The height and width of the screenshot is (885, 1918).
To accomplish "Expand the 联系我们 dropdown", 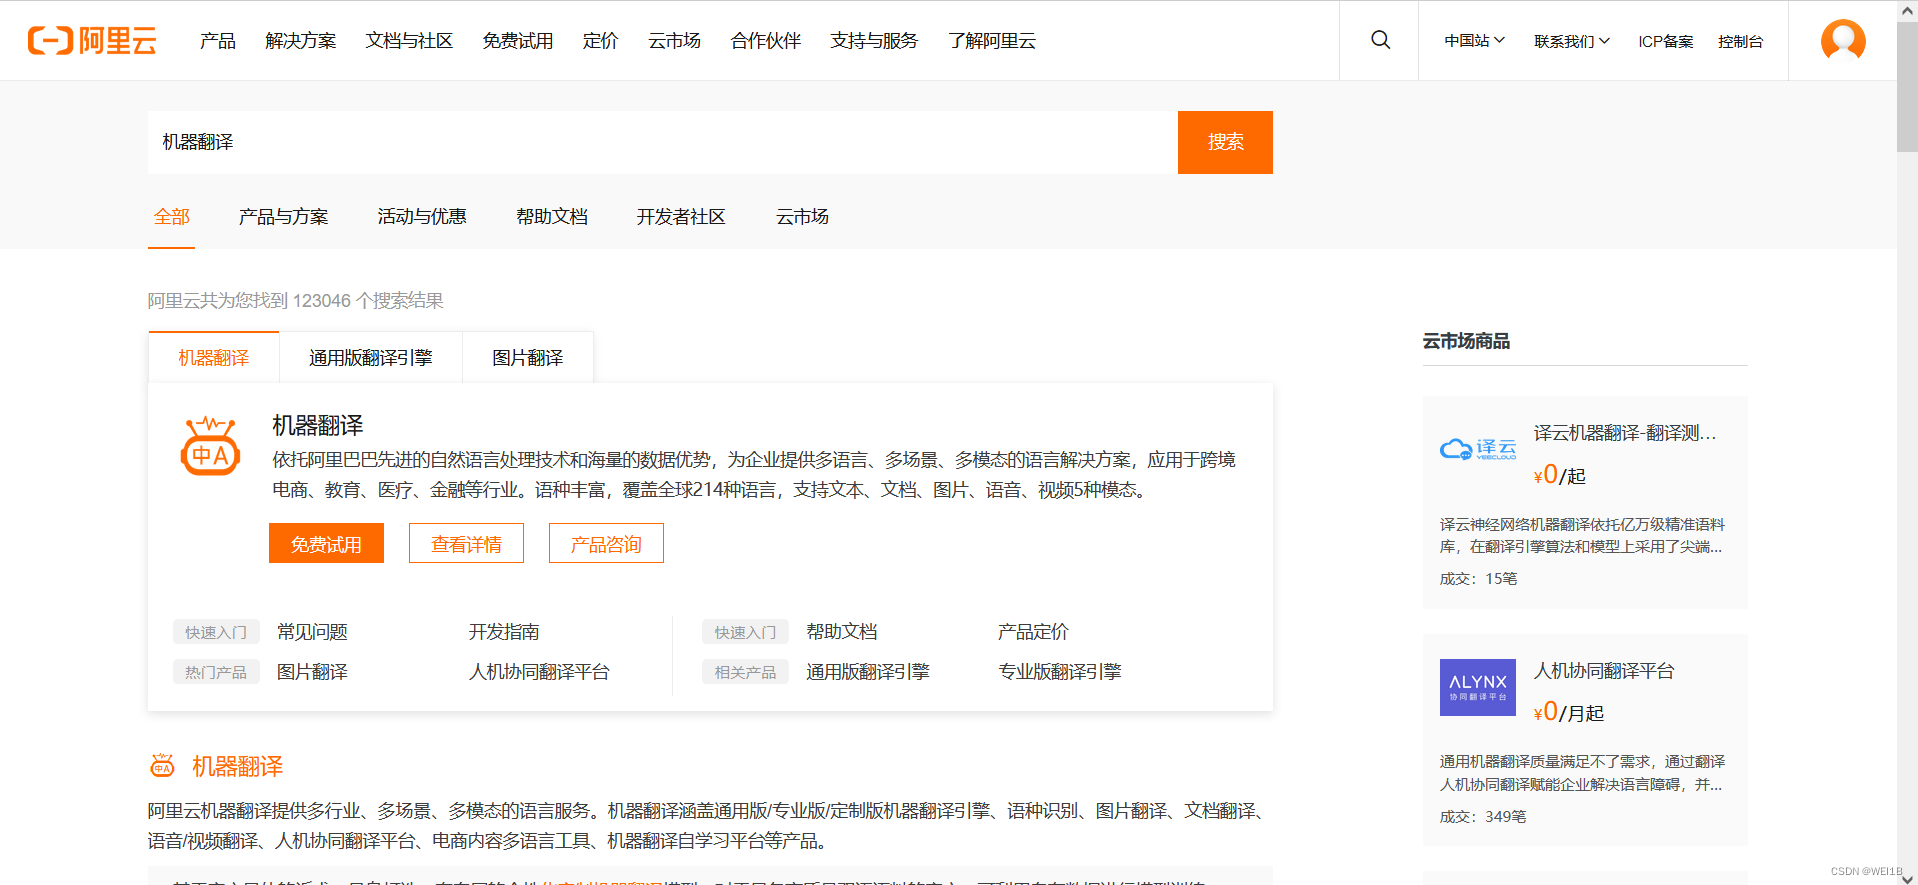I will 1572,41.
